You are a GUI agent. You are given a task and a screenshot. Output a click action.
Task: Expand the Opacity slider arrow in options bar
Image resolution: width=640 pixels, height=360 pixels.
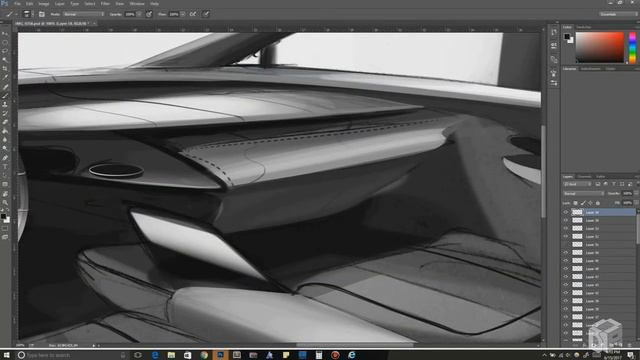pyautogui.click(x=139, y=14)
